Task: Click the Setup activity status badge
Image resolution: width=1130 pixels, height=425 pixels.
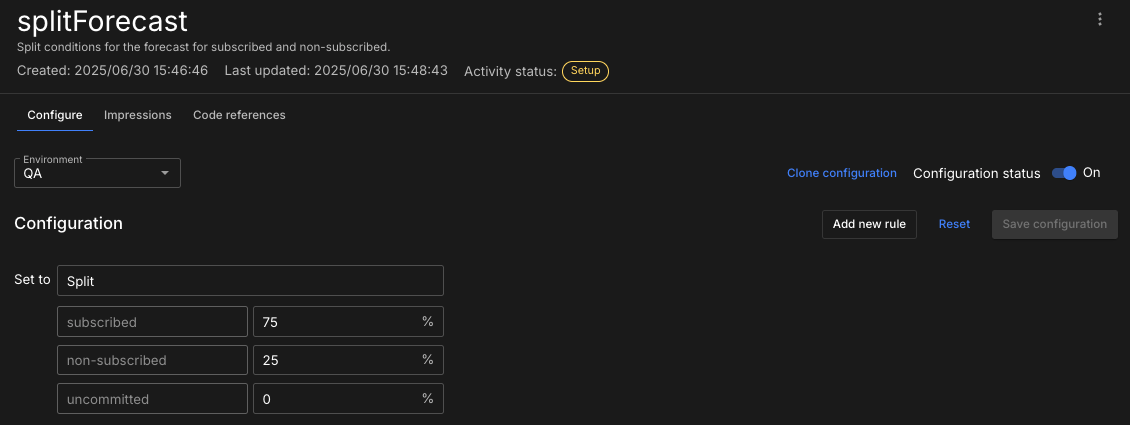Action: (585, 71)
